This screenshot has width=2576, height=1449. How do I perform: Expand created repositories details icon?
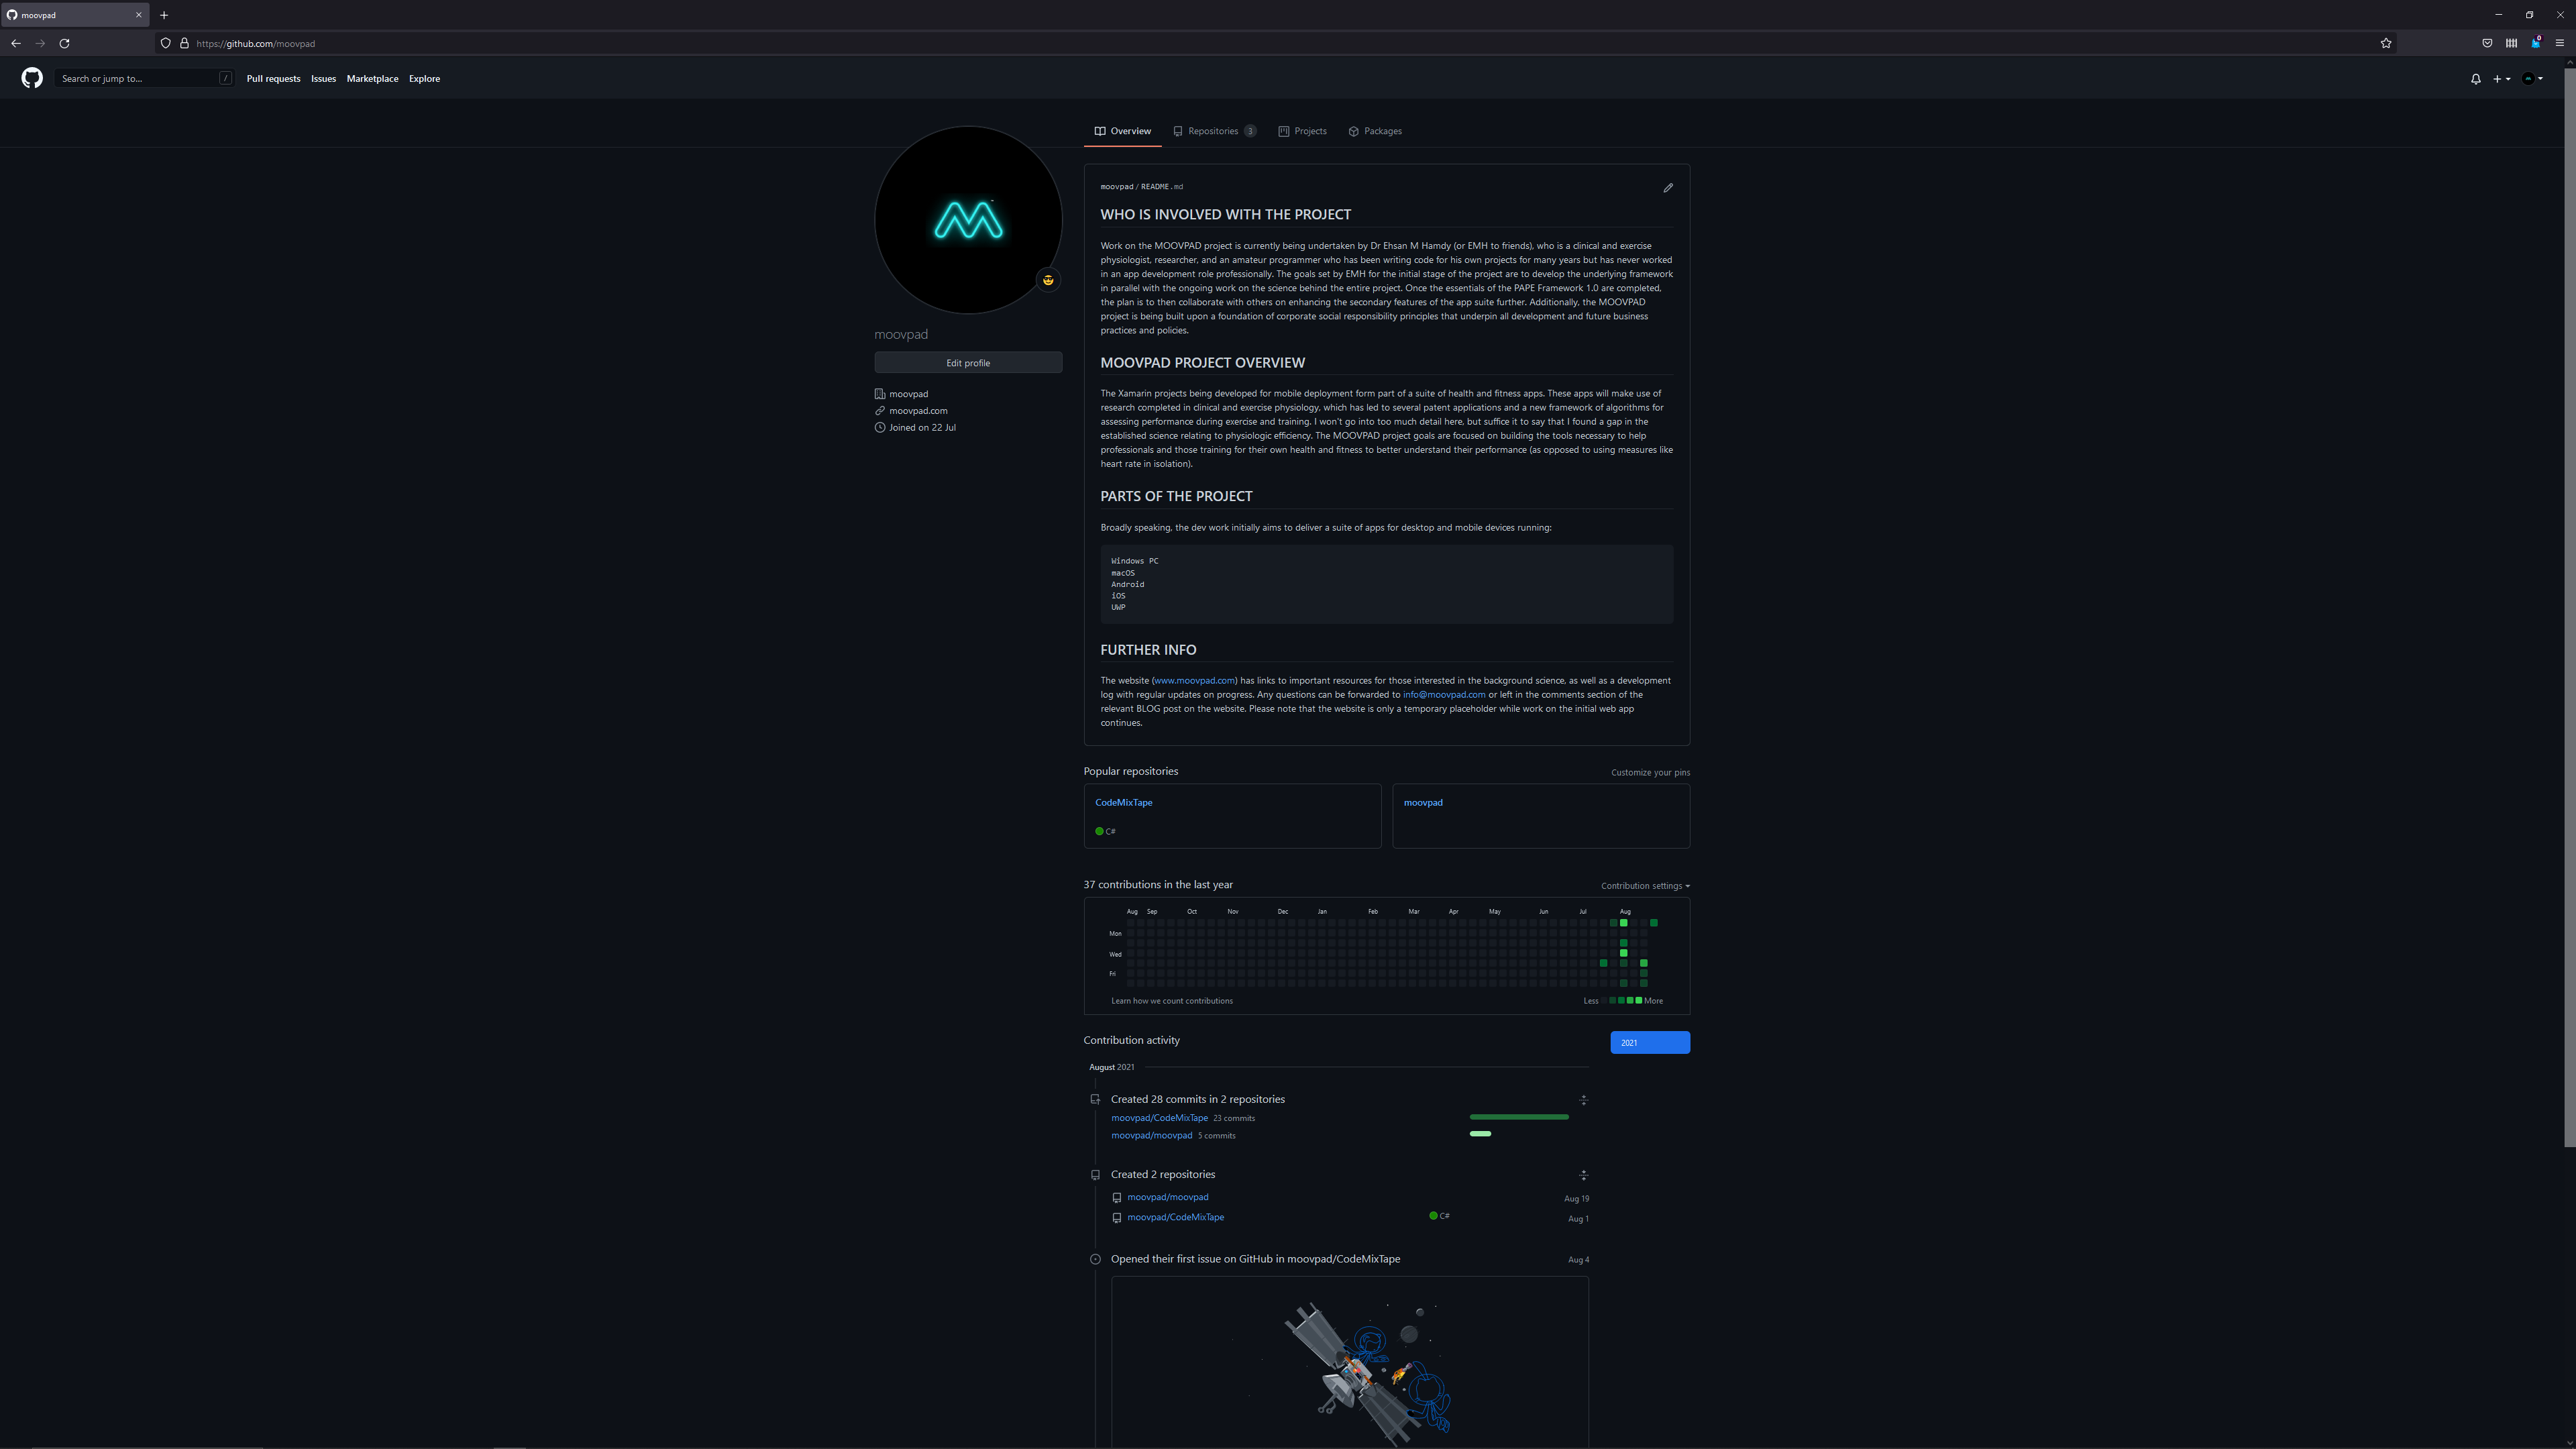click(1583, 1175)
